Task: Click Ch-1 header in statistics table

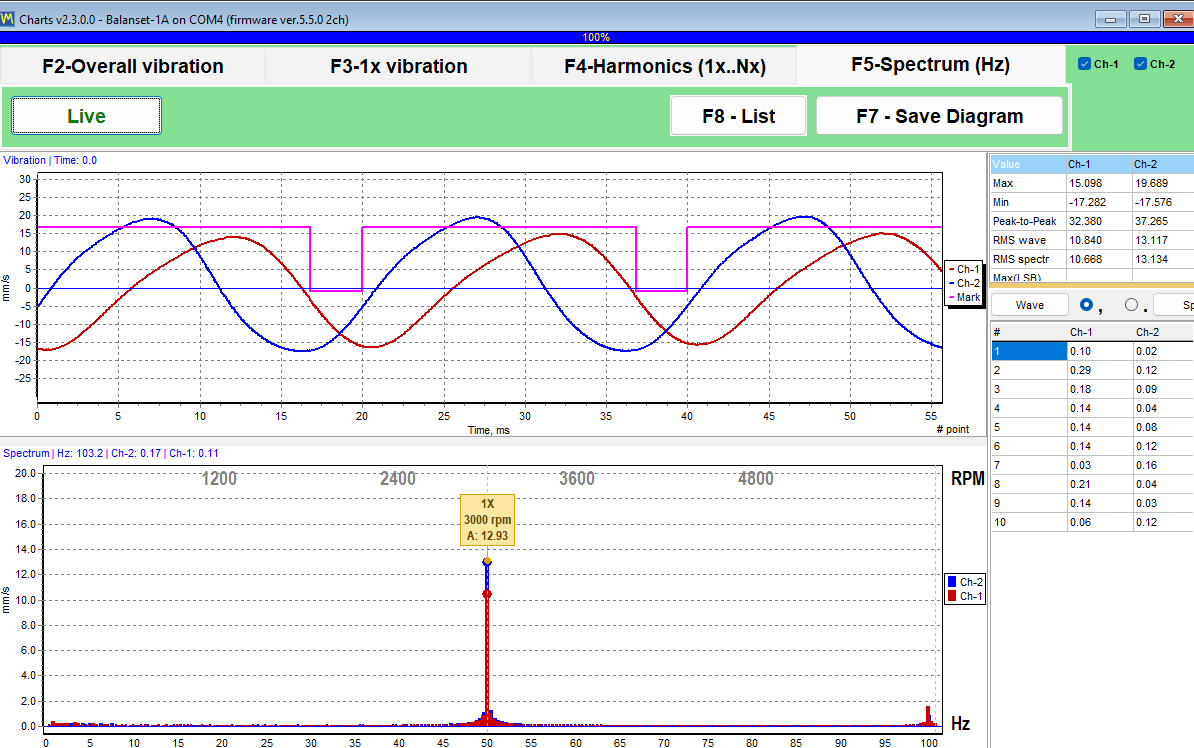Action: (1099, 164)
